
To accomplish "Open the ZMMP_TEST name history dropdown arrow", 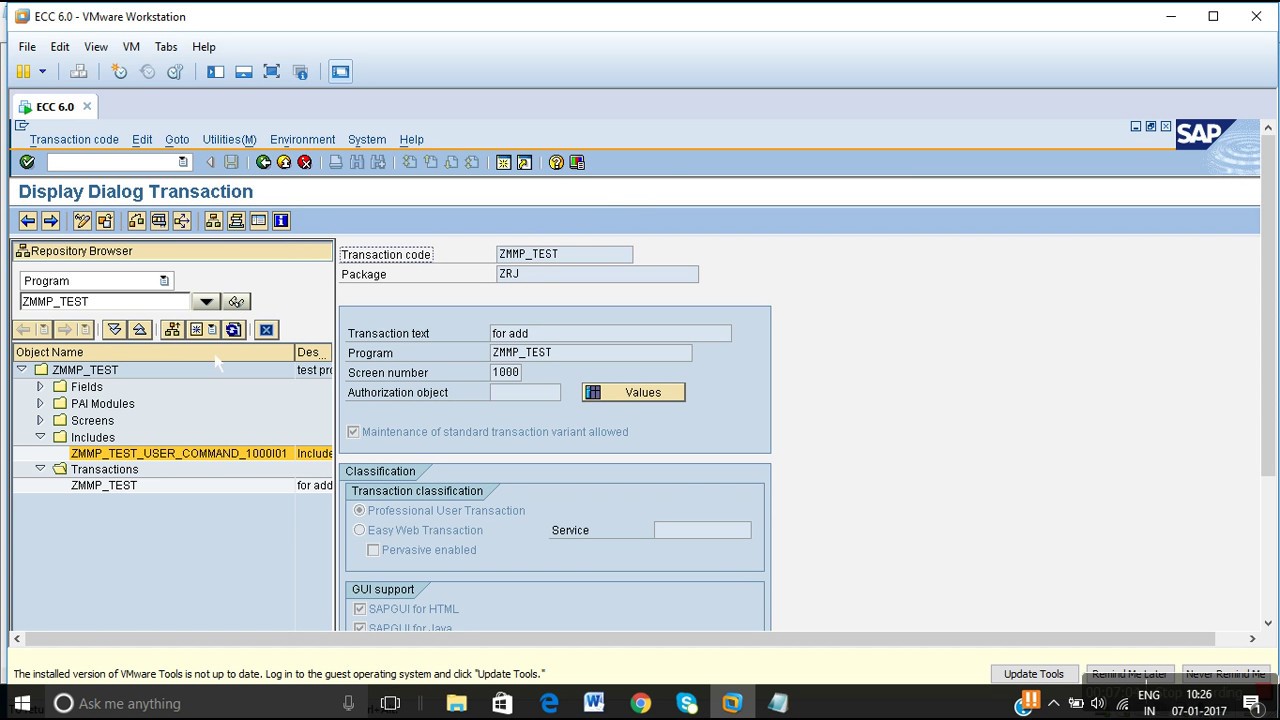I will [206, 302].
